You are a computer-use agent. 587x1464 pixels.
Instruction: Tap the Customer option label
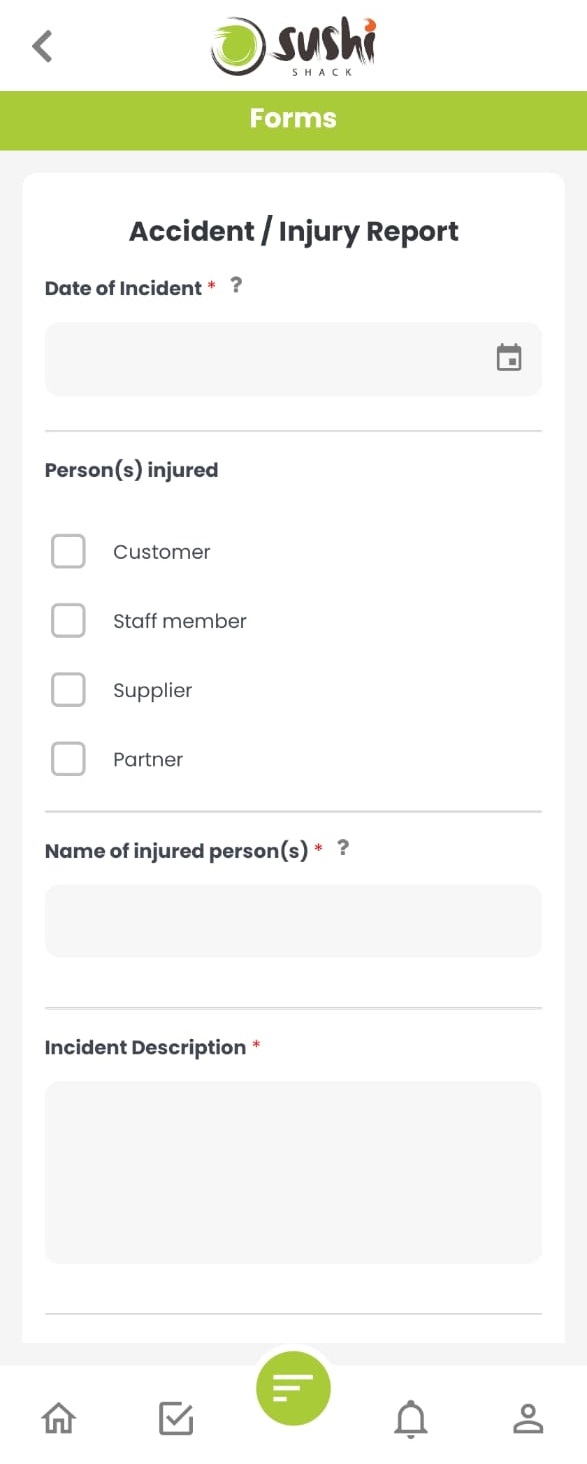(162, 552)
